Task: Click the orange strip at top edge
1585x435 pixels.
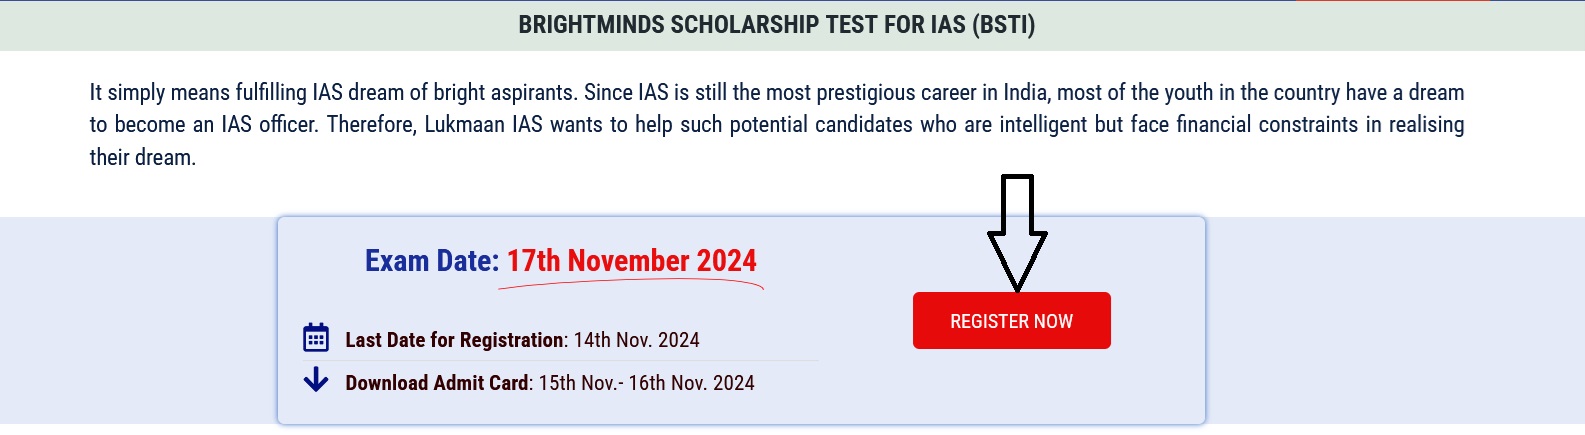Action: pyautogui.click(x=1393, y=1)
